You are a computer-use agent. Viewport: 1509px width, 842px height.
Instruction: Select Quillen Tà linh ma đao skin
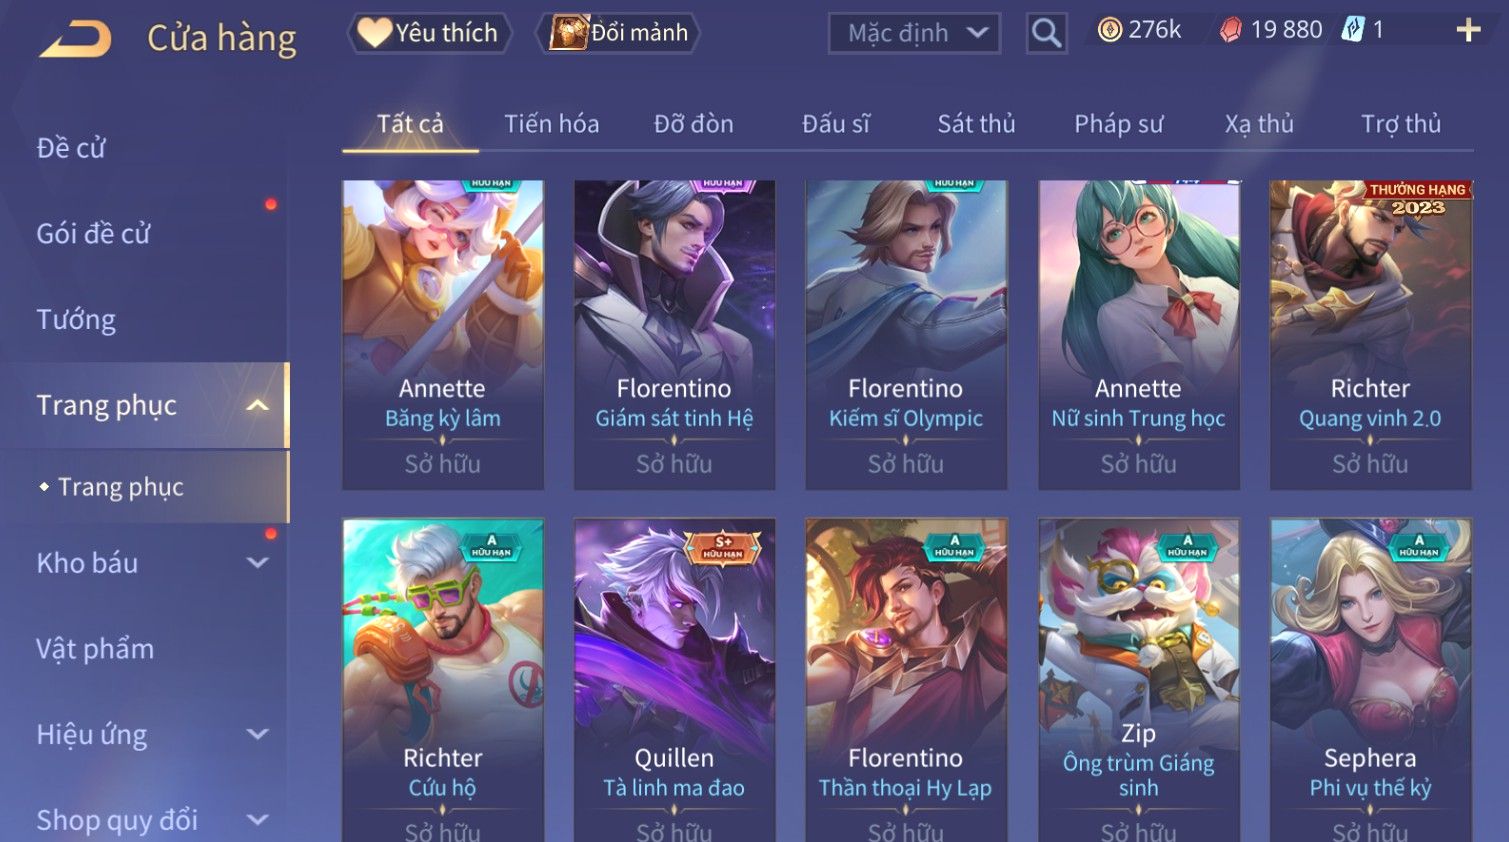point(674,680)
